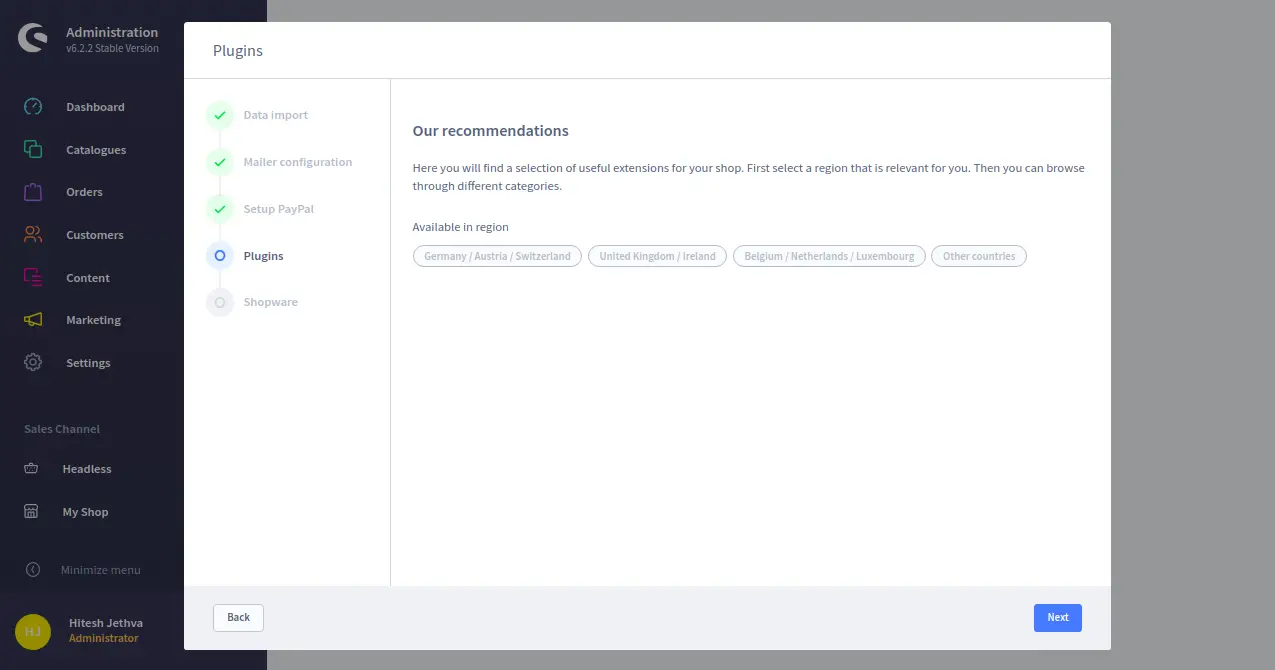Image resolution: width=1275 pixels, height=670 pixels.
Task: Open the Content menu item
Action: [88, 278]
